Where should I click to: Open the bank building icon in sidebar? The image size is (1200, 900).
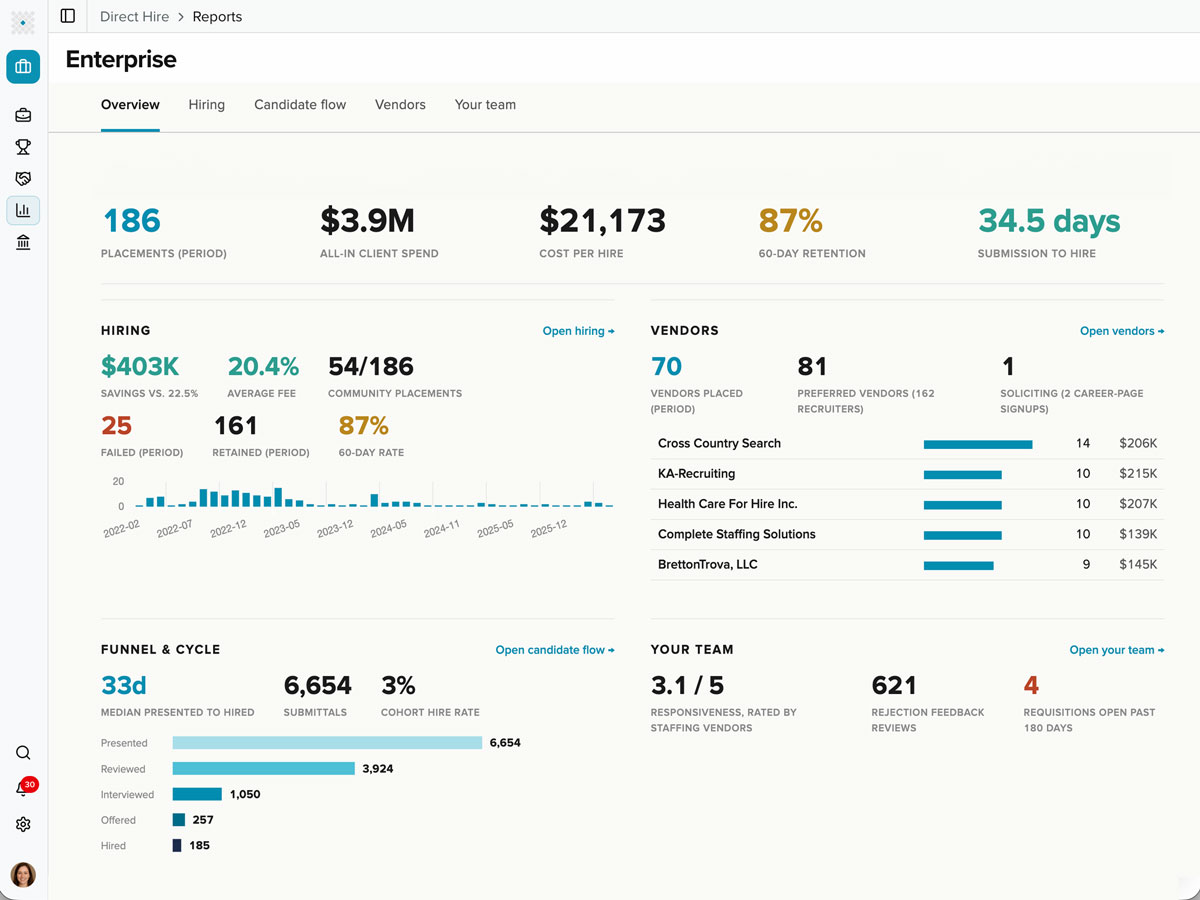click(23, 242)
